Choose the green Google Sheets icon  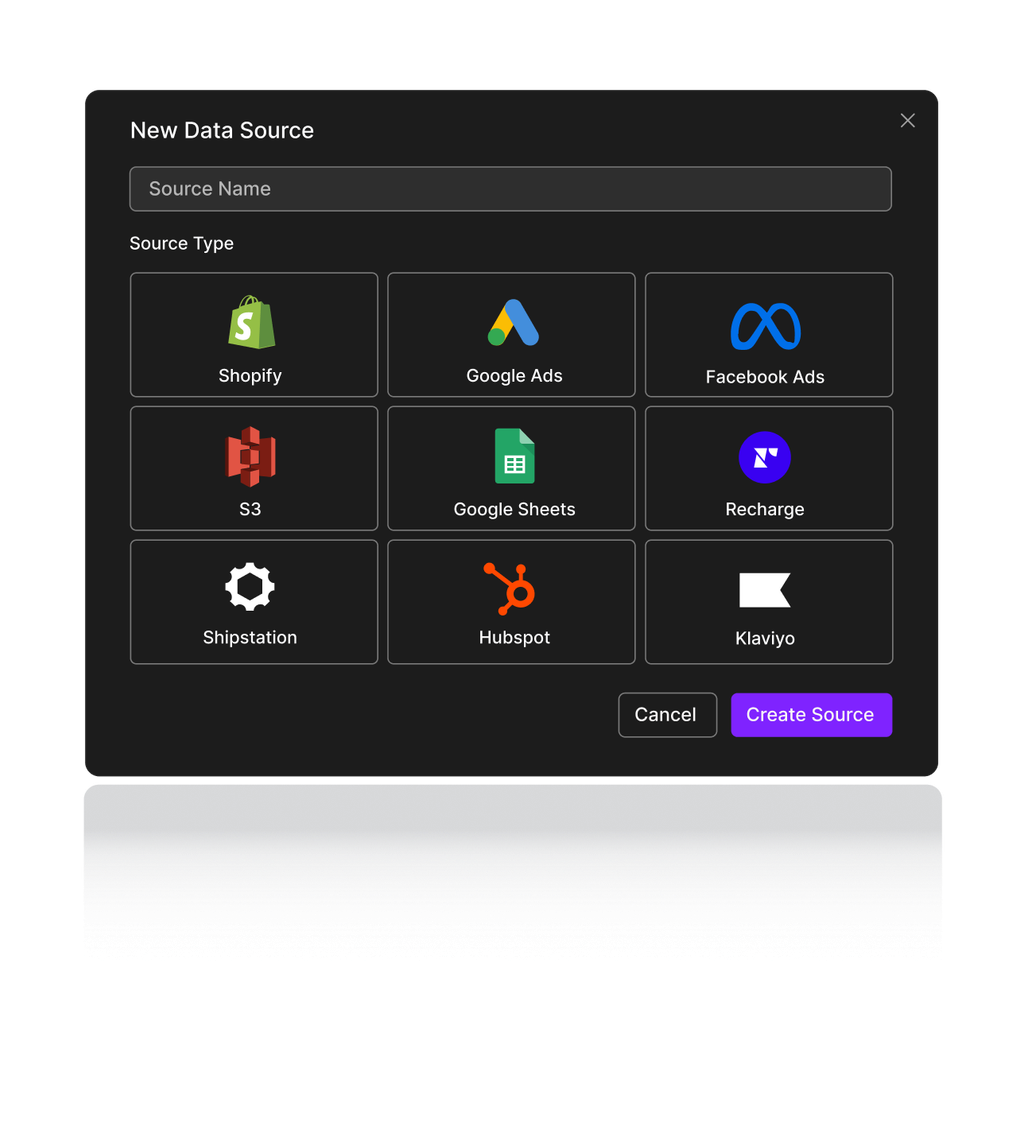(x=515, y=456)
